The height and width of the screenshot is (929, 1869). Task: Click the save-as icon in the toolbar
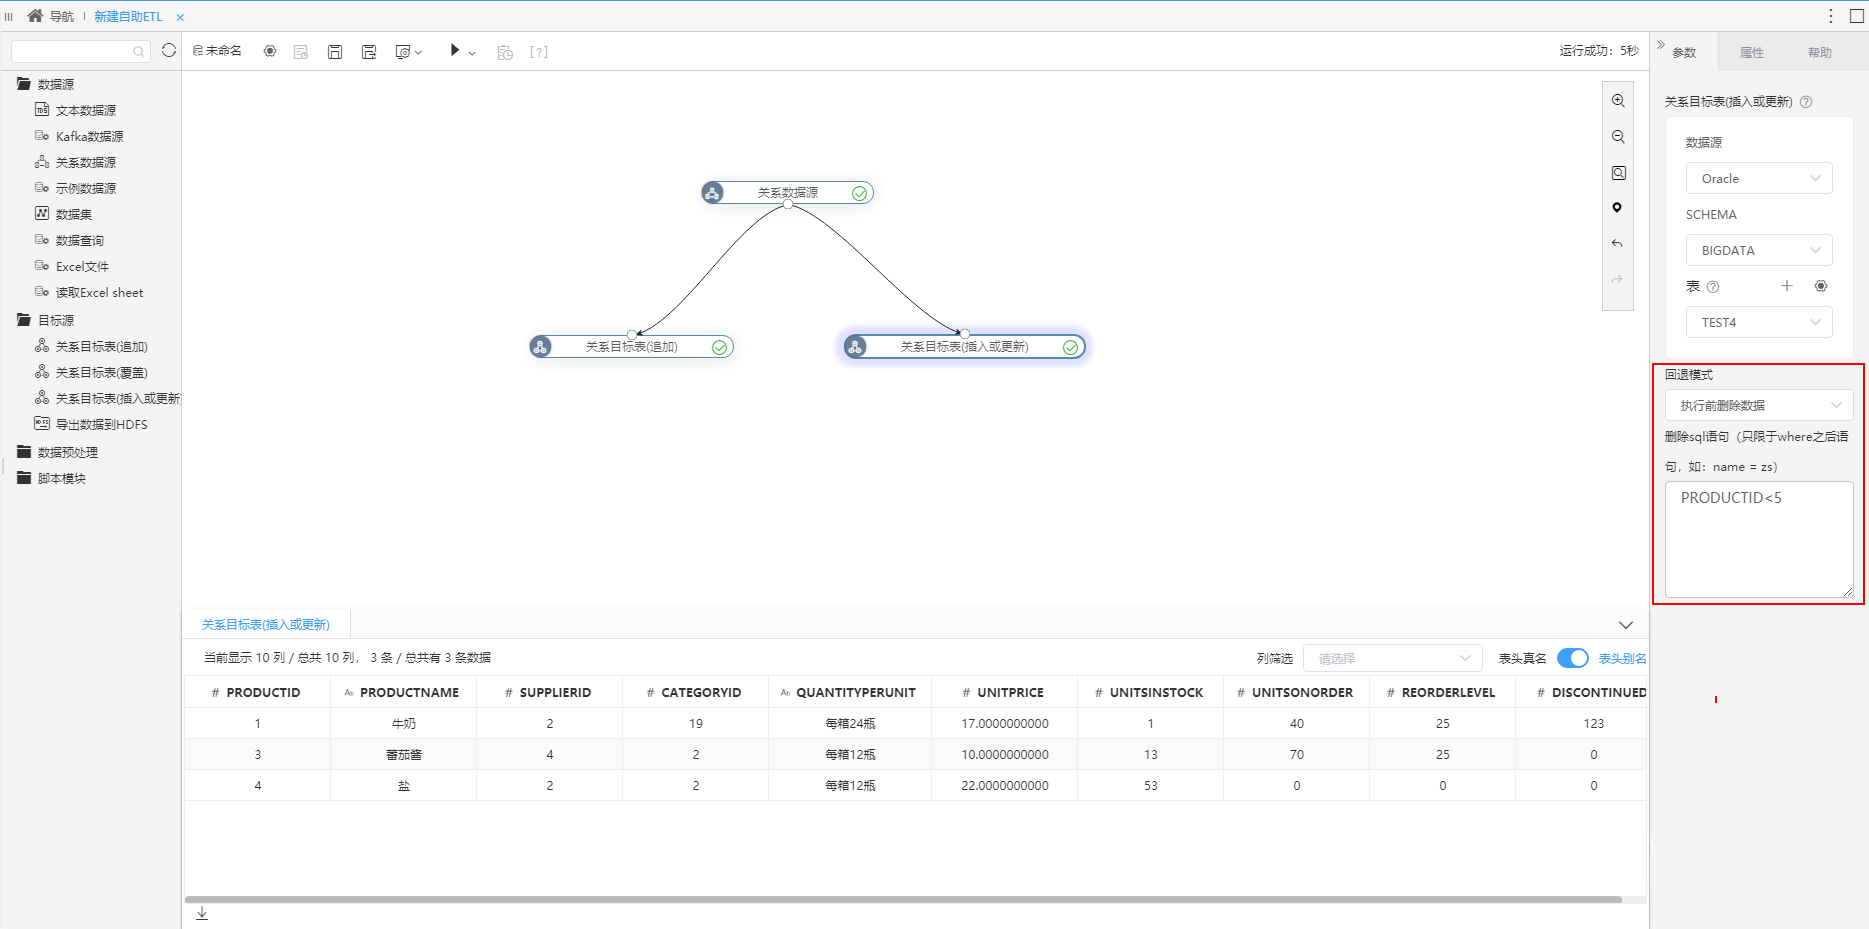(369, 52)
